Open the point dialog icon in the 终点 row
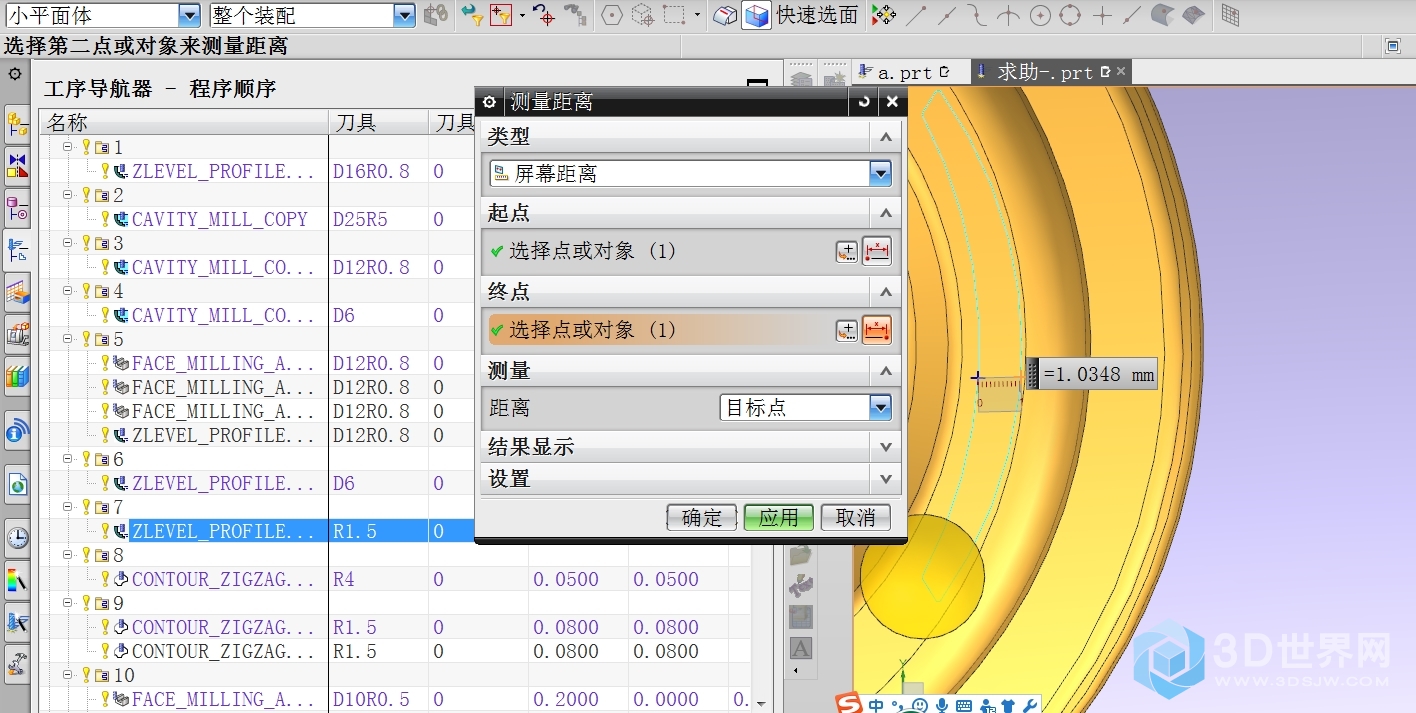1416x713 pixels. (x=847, y=331)
